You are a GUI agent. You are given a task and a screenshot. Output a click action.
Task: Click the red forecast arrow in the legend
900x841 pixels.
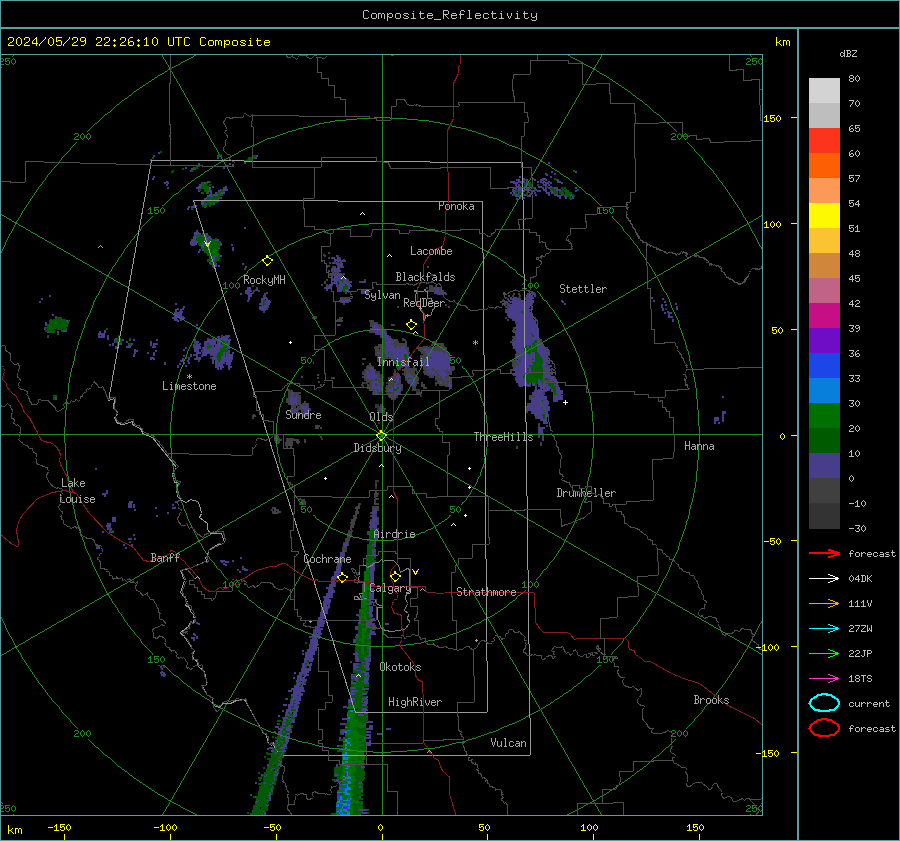(824, 553)
